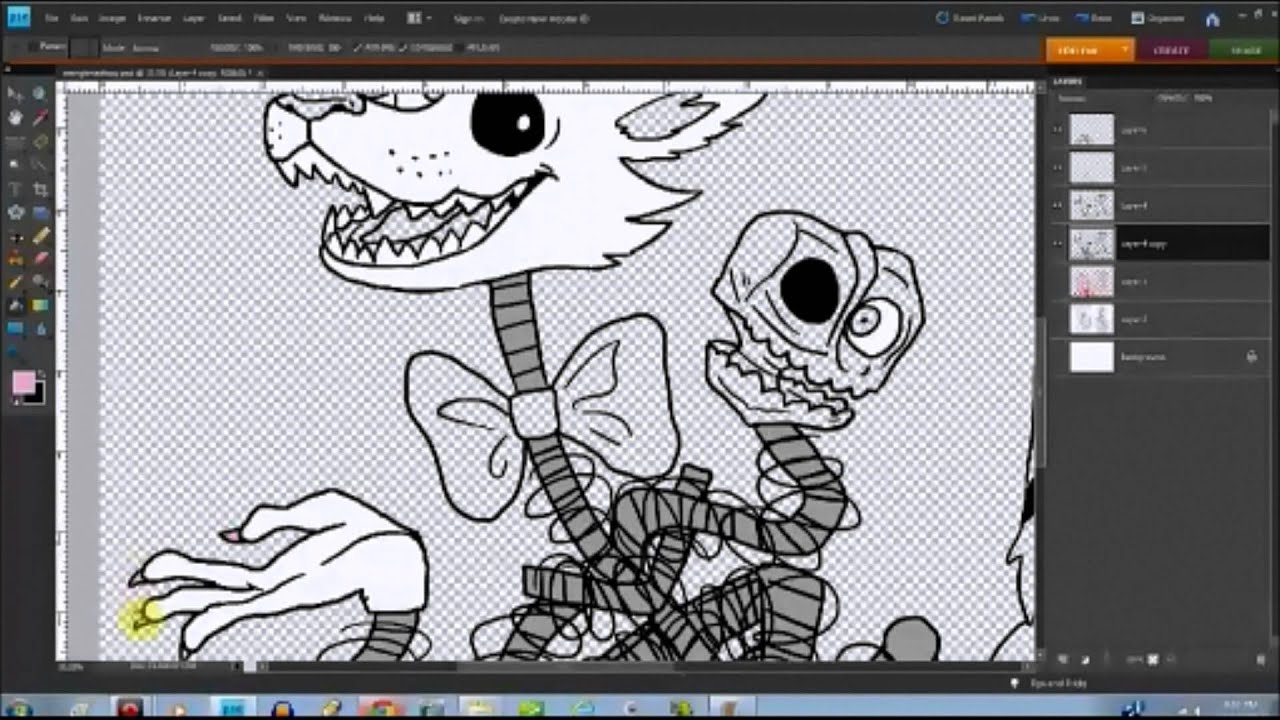
Task: Click the Sign In link
Action: [x=469, y=18]
